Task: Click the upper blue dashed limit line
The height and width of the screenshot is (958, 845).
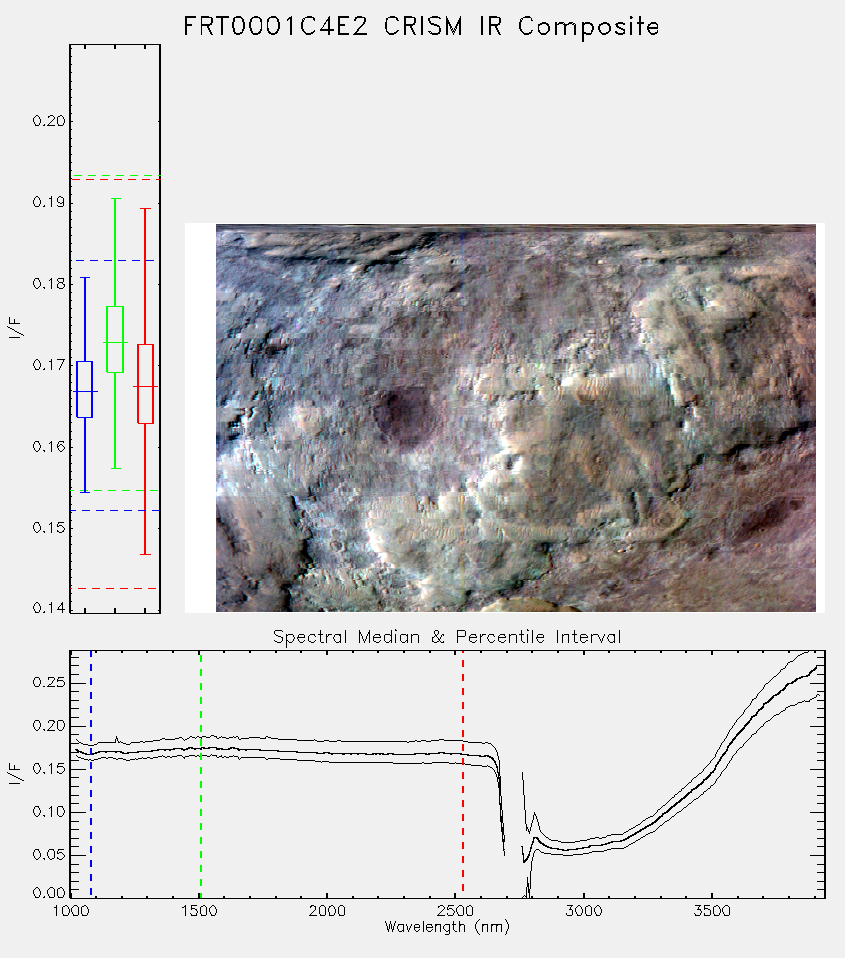Action: (115, 261)
